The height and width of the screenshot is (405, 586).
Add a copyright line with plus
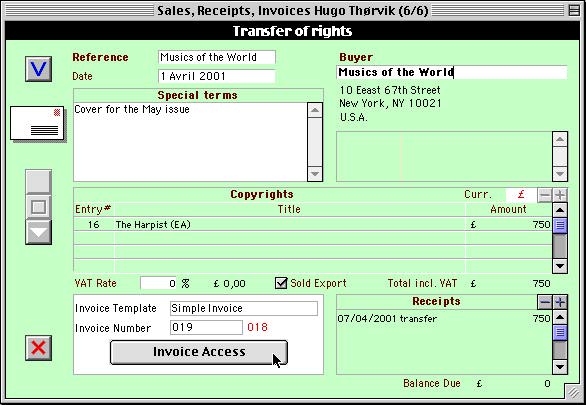pos(559,195)
